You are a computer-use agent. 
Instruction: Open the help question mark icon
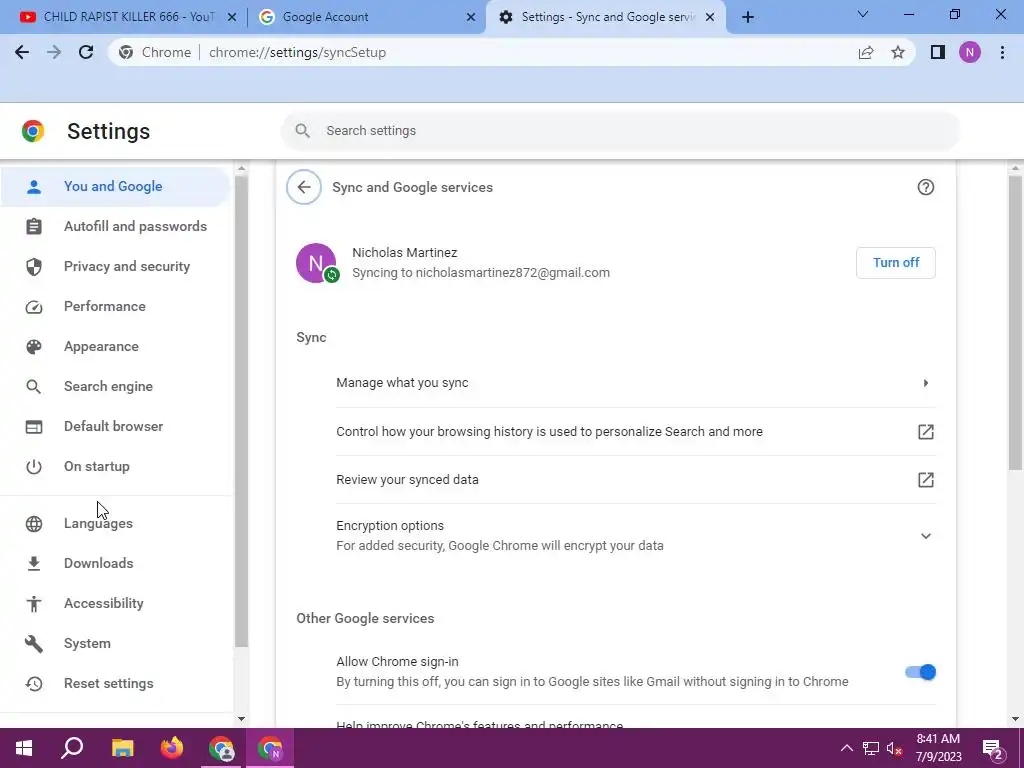tap(925, 187)
